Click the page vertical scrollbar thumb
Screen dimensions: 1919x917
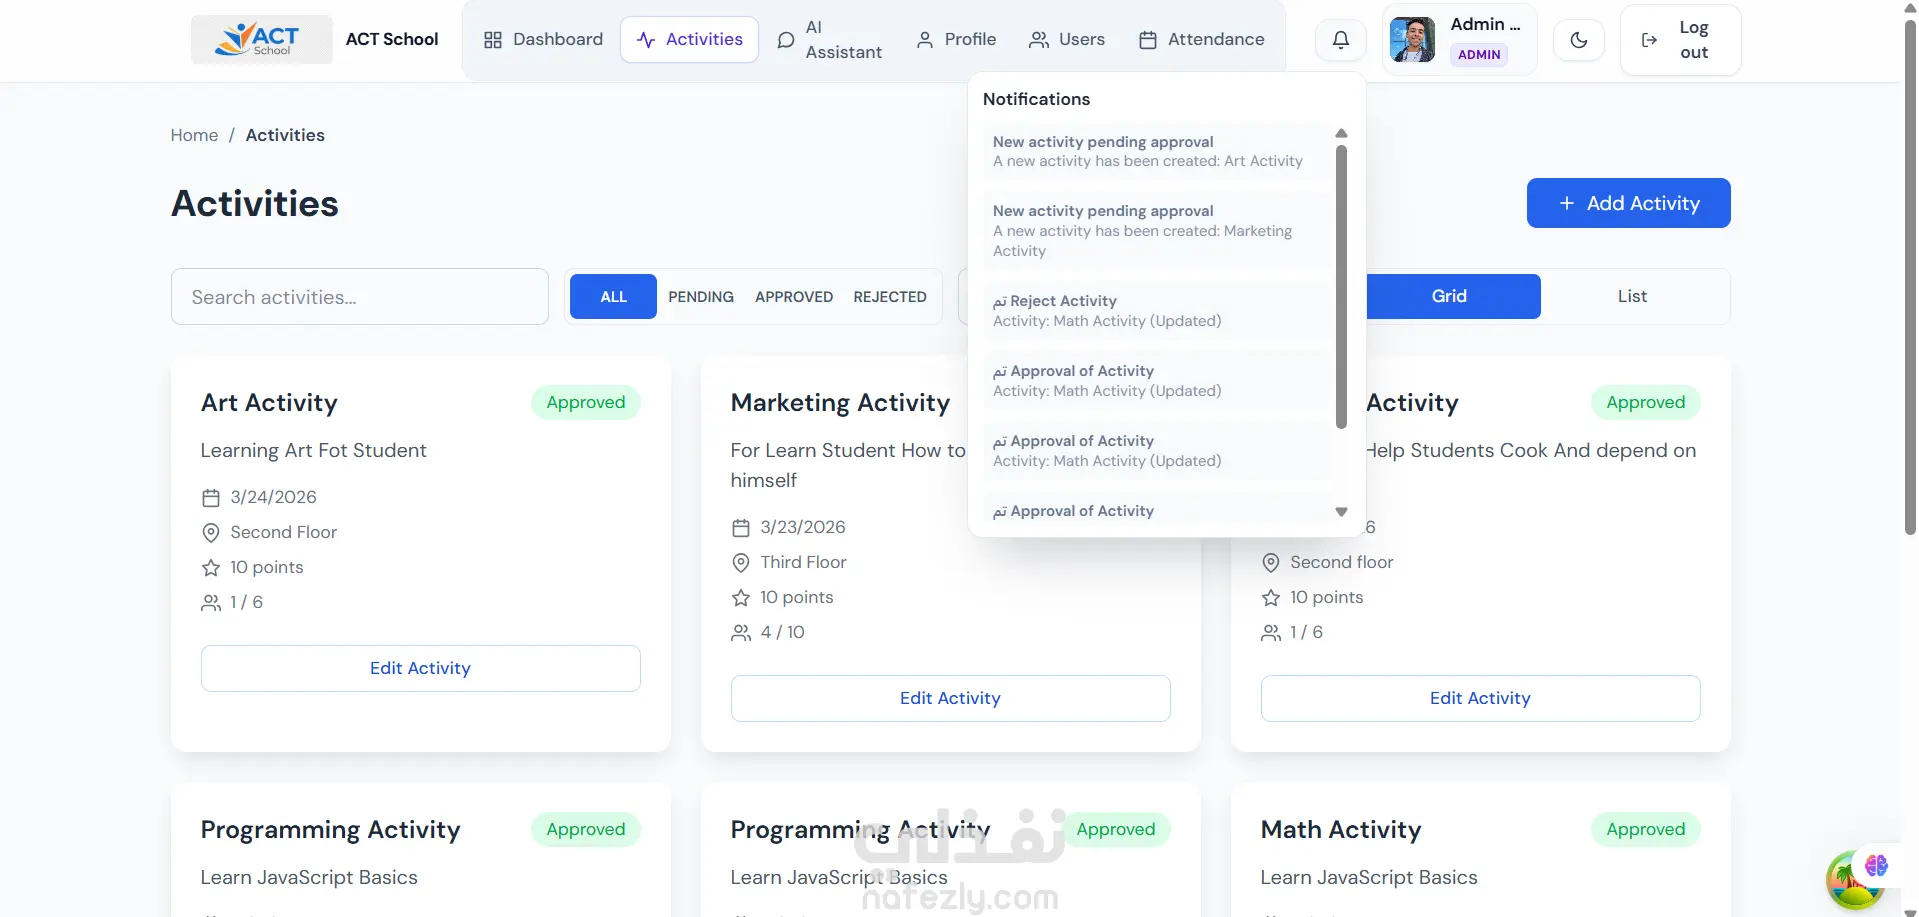[1910, 278]
